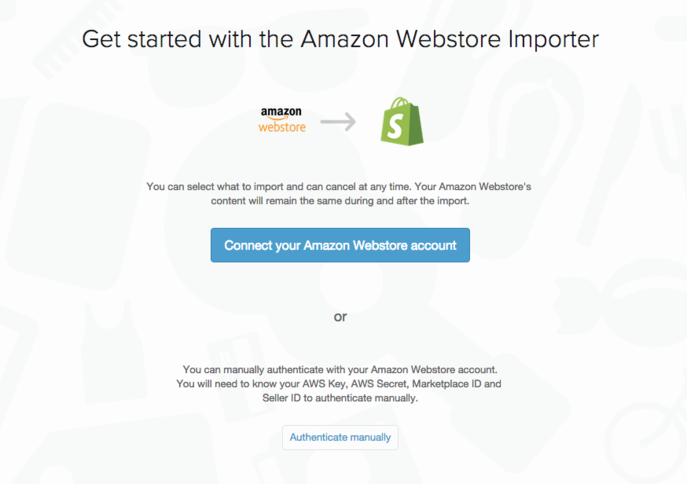
Task: Click 'content will remain the same' line
Action: 340,201
